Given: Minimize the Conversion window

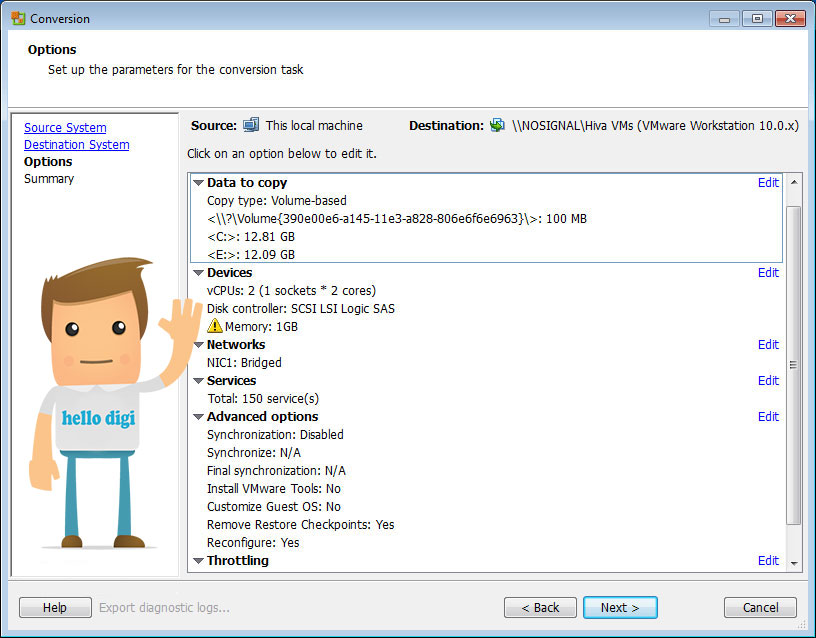Looking at the screenshot, I should [x=724, y=19].
